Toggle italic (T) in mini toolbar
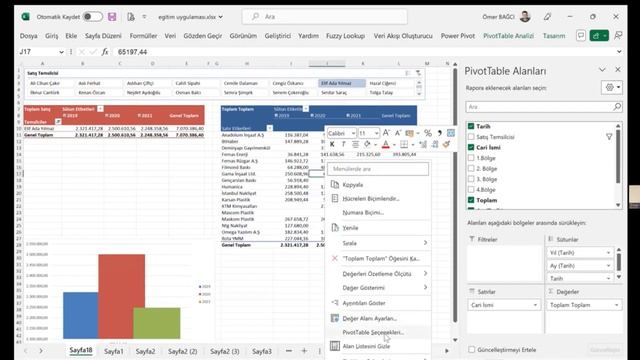The height and width of the screenshot is (360, 640). pyautogui.click(x=343, y=144)
